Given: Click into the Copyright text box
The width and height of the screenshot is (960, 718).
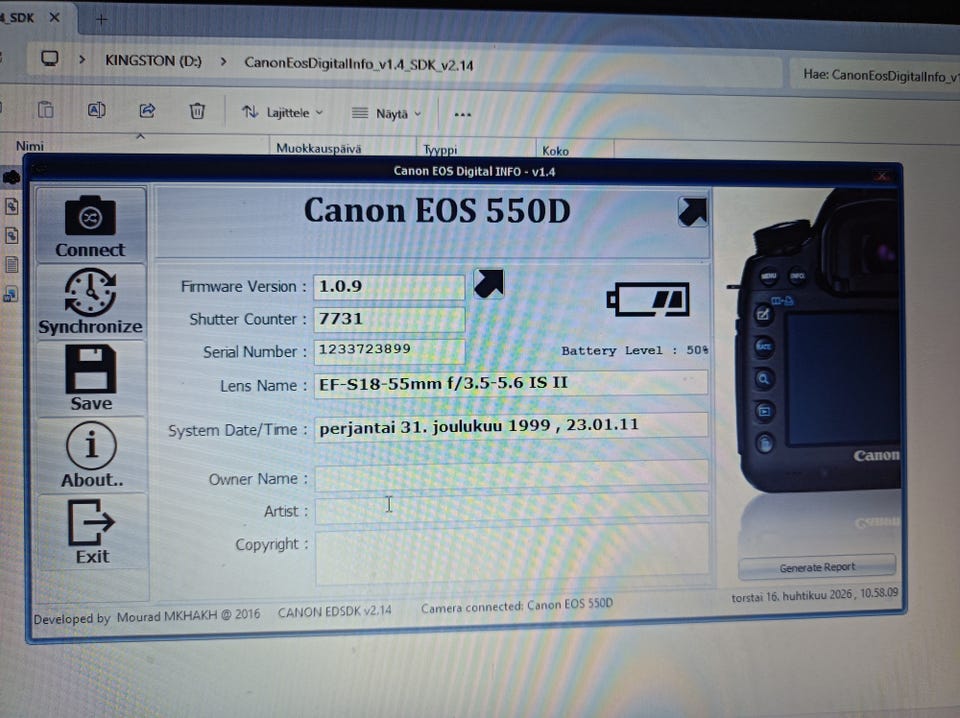Looking at the screenshot, I should click(512, 556).
